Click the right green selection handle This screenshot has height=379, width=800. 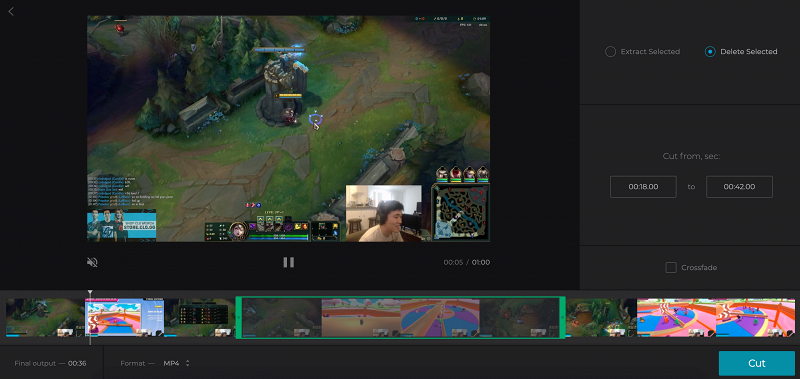tap(562, 317)
